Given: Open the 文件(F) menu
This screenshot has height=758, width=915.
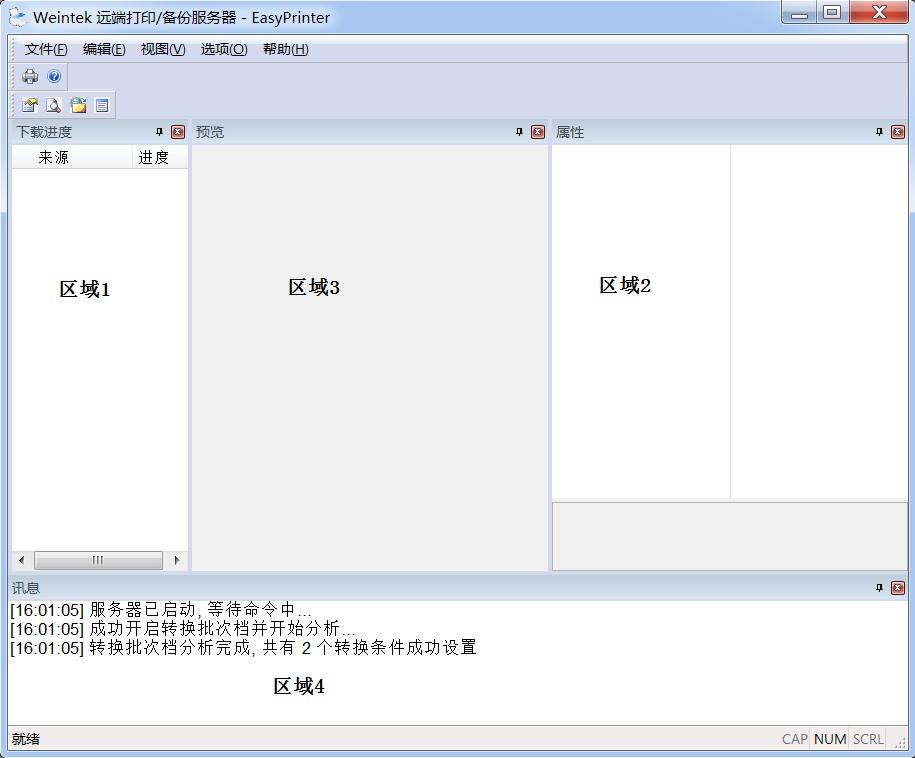Looking at the screenshot, I should (x=46, y=50).
